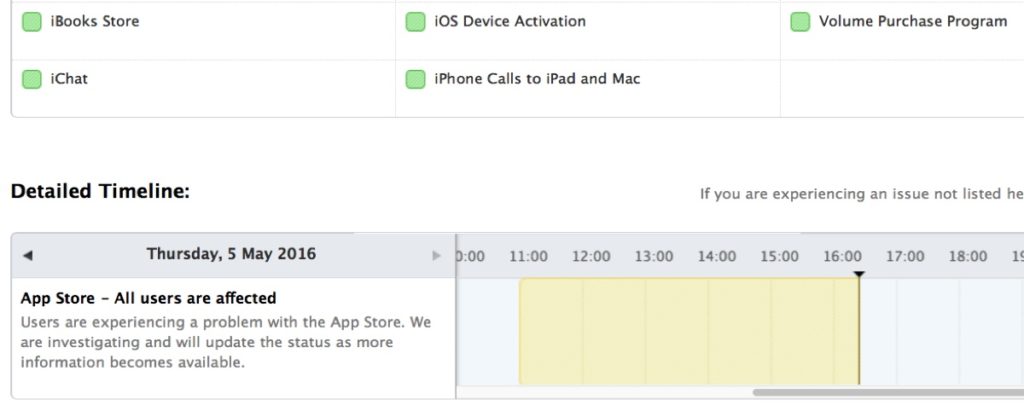Go to previous day with left arrow
This screenshot has width=1024, height=417.
pos(27,256)
